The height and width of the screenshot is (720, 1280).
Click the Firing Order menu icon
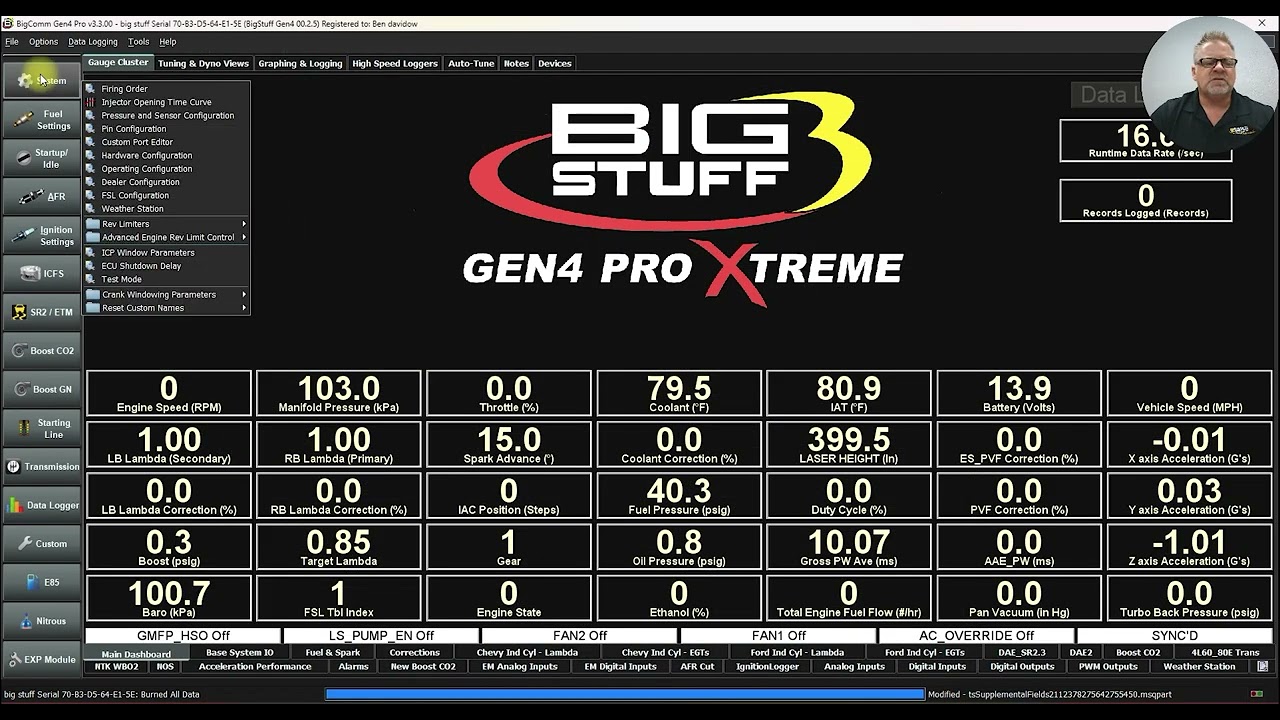(x=91, y=89)
